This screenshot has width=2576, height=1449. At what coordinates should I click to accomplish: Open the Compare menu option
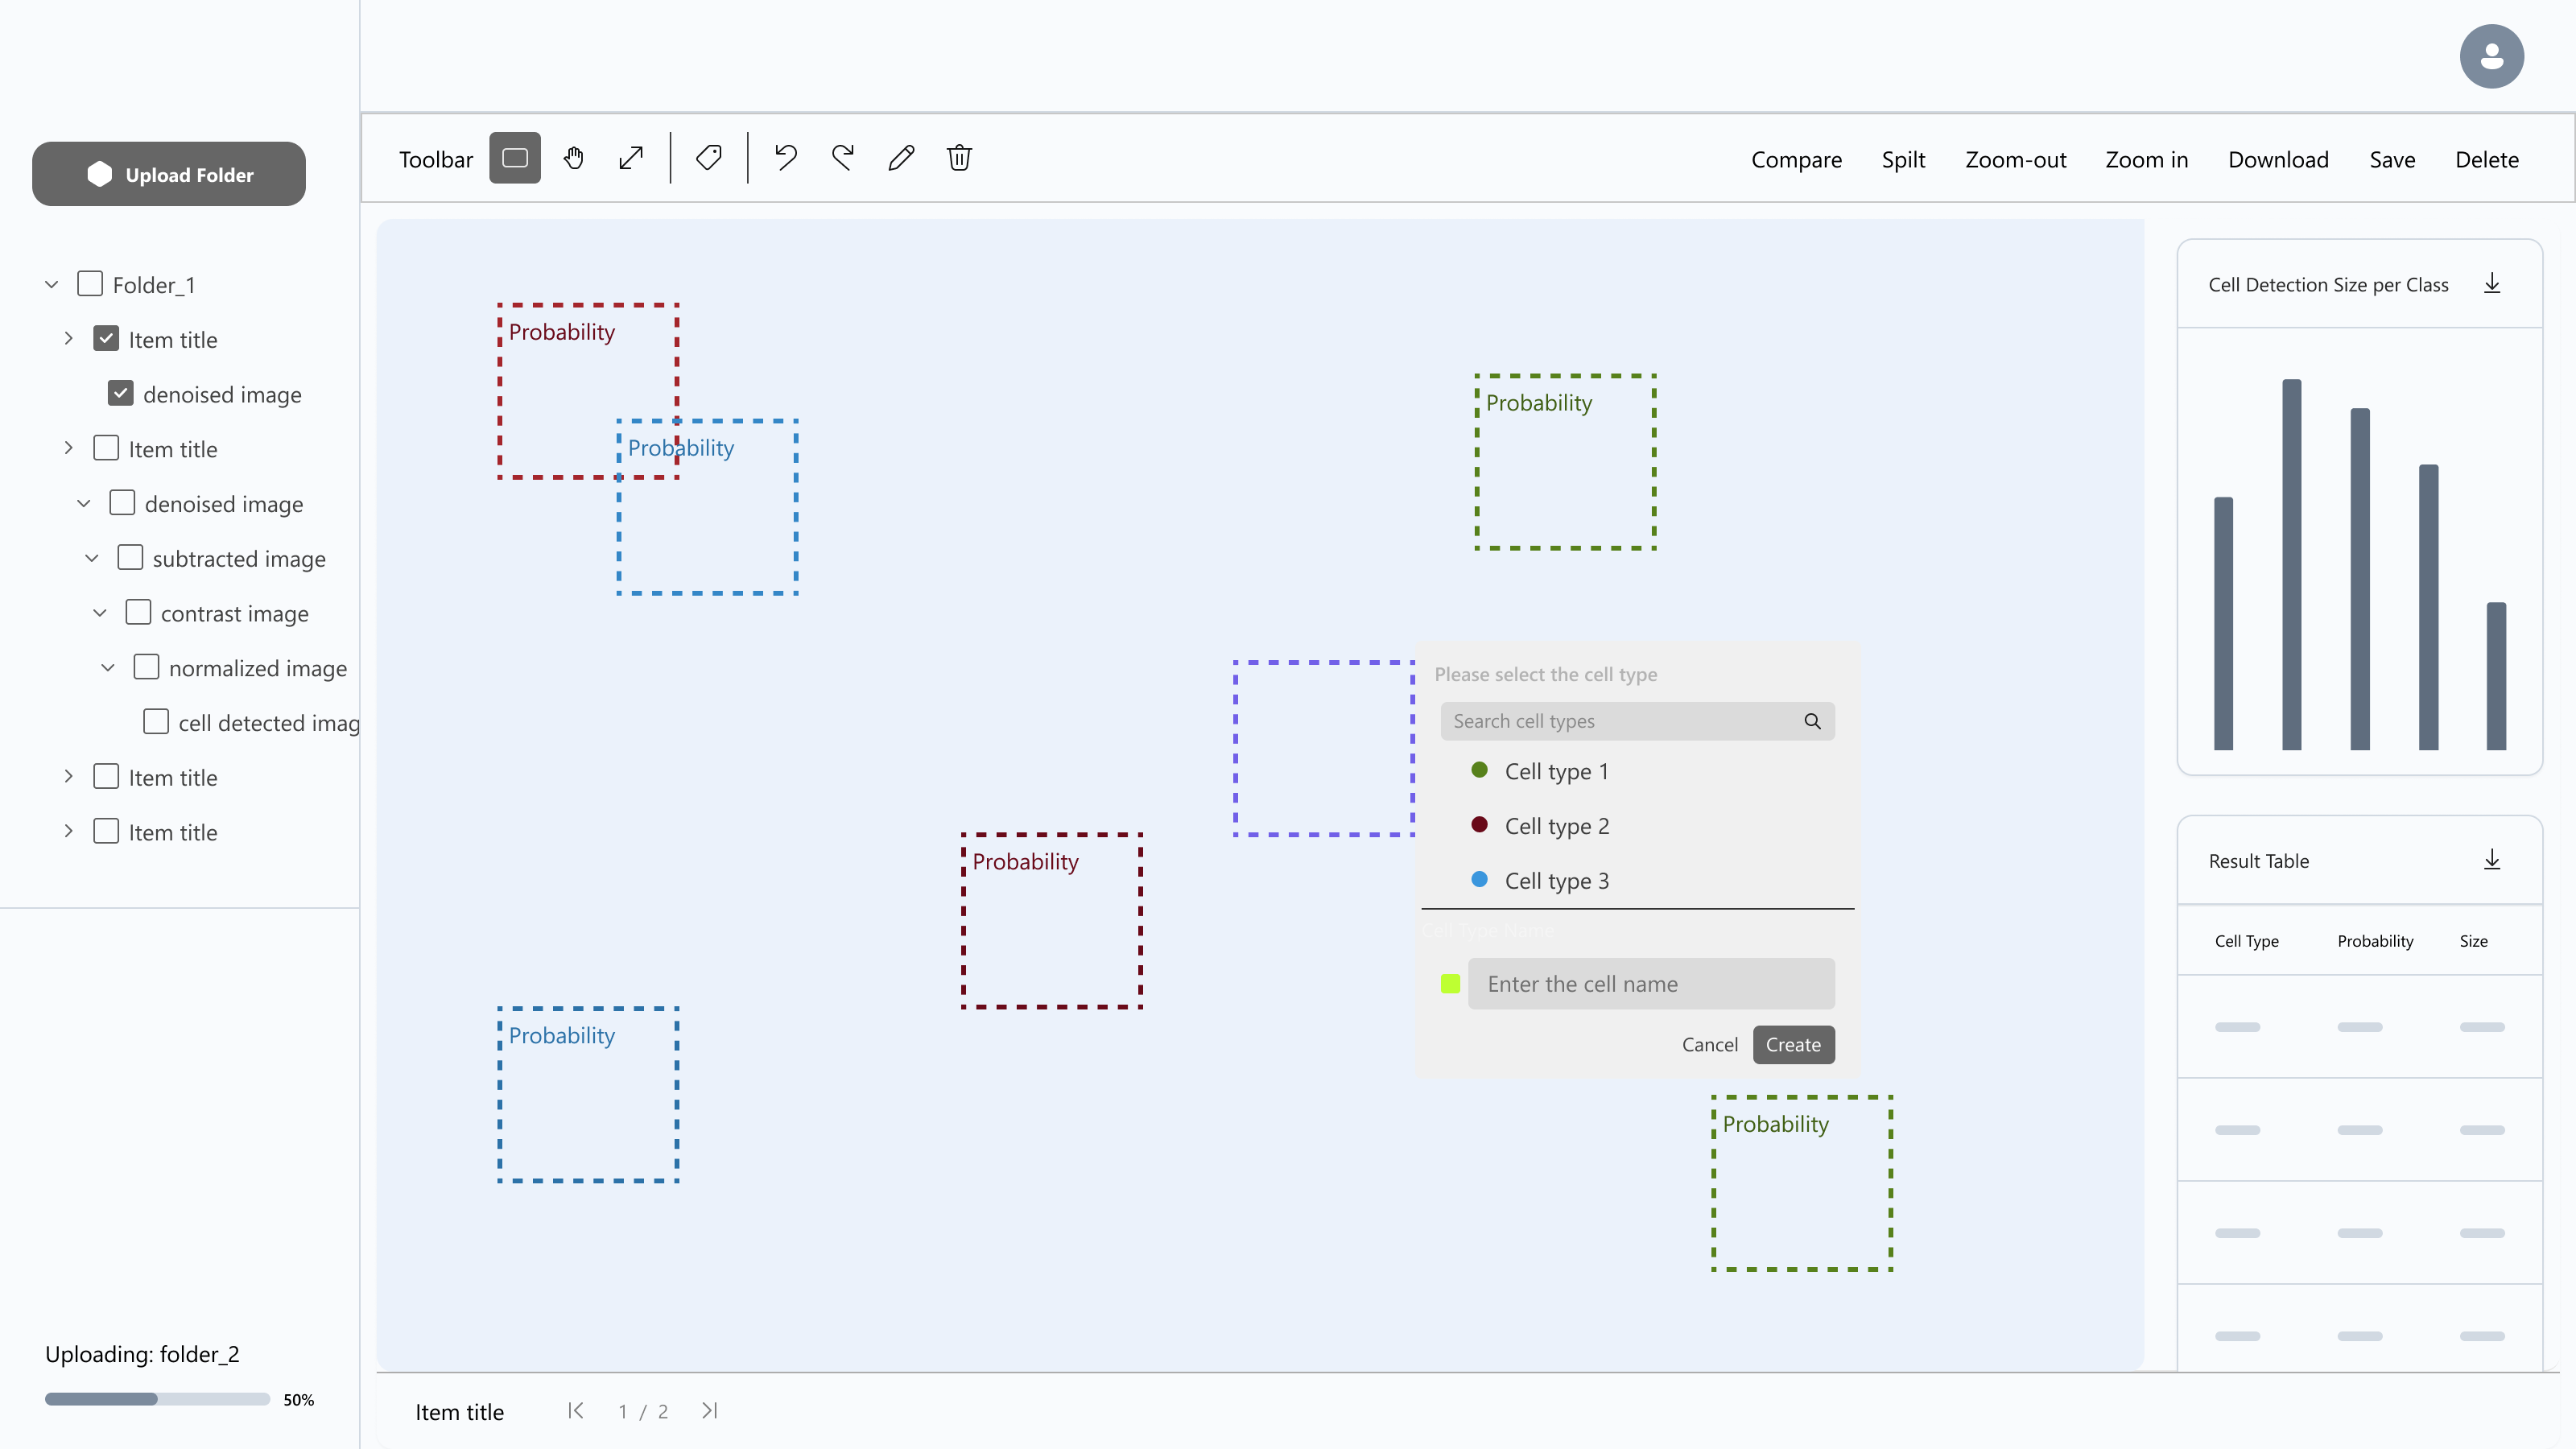coord(1796,160)
